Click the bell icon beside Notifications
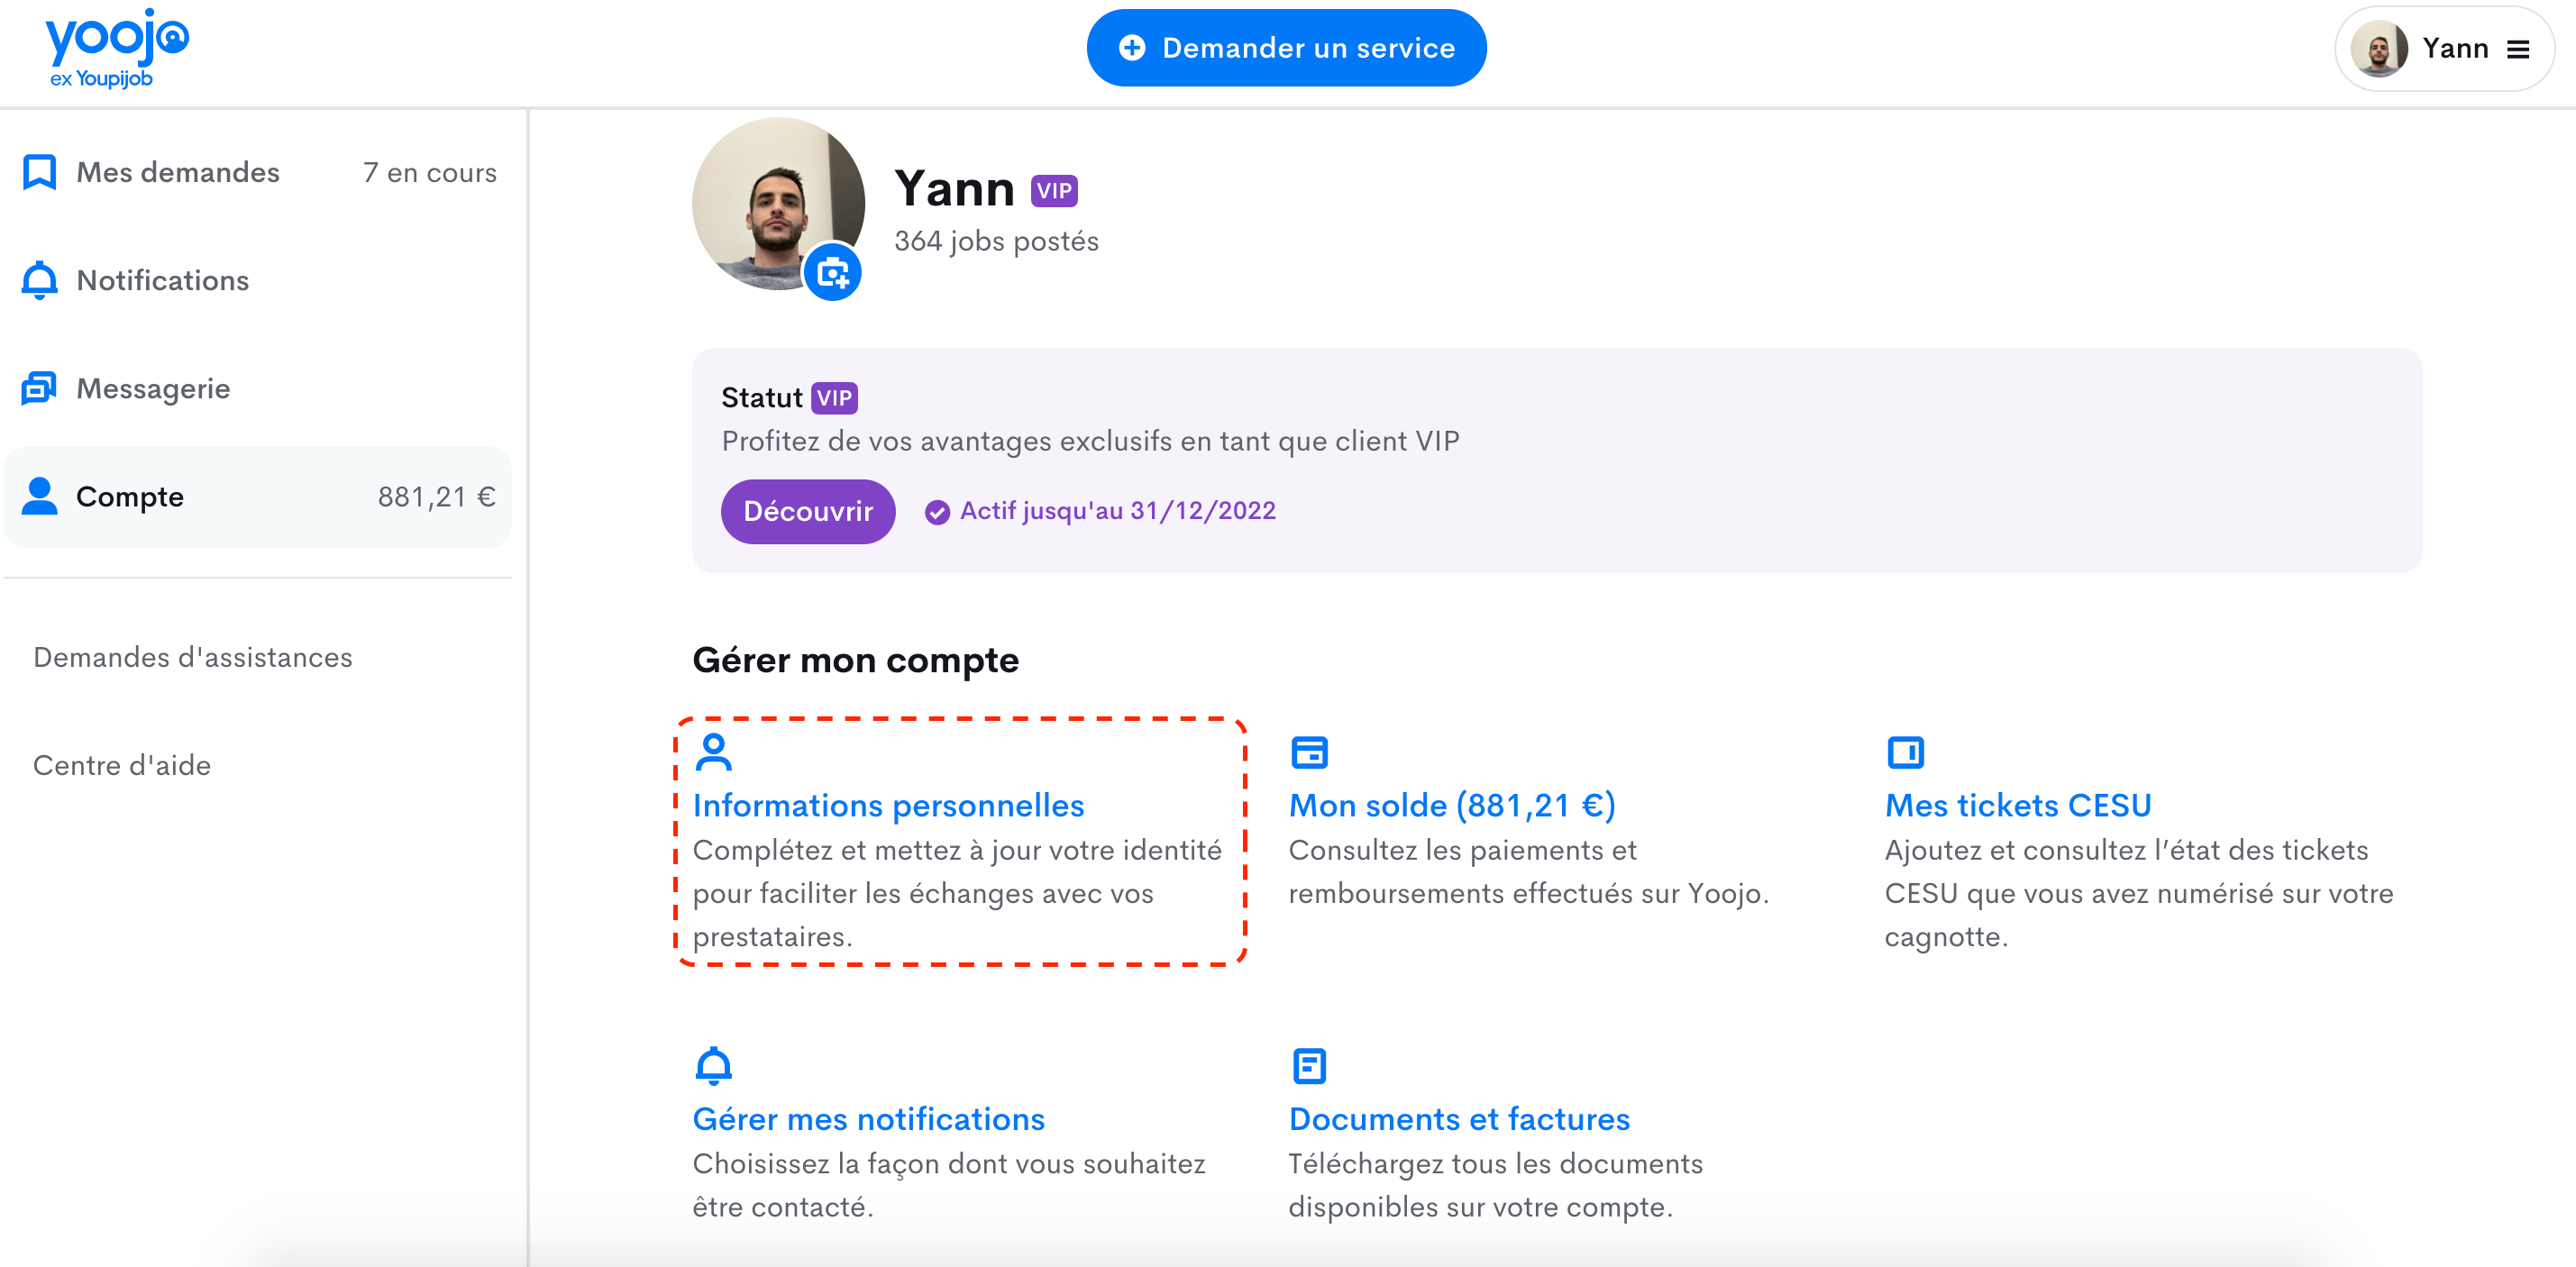The height and width of the screenshot is (1267, 2576). [x=40, y=280]
